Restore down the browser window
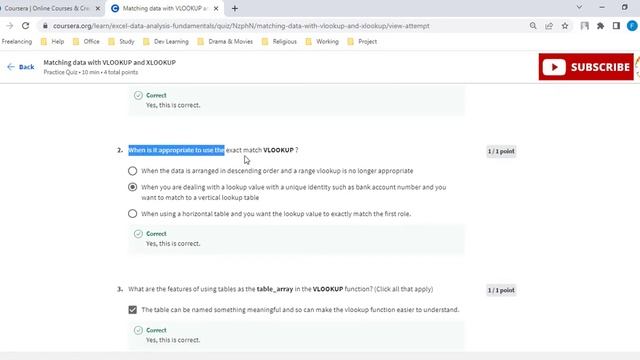This screenshot has height=360, width=640. (625, 7)
